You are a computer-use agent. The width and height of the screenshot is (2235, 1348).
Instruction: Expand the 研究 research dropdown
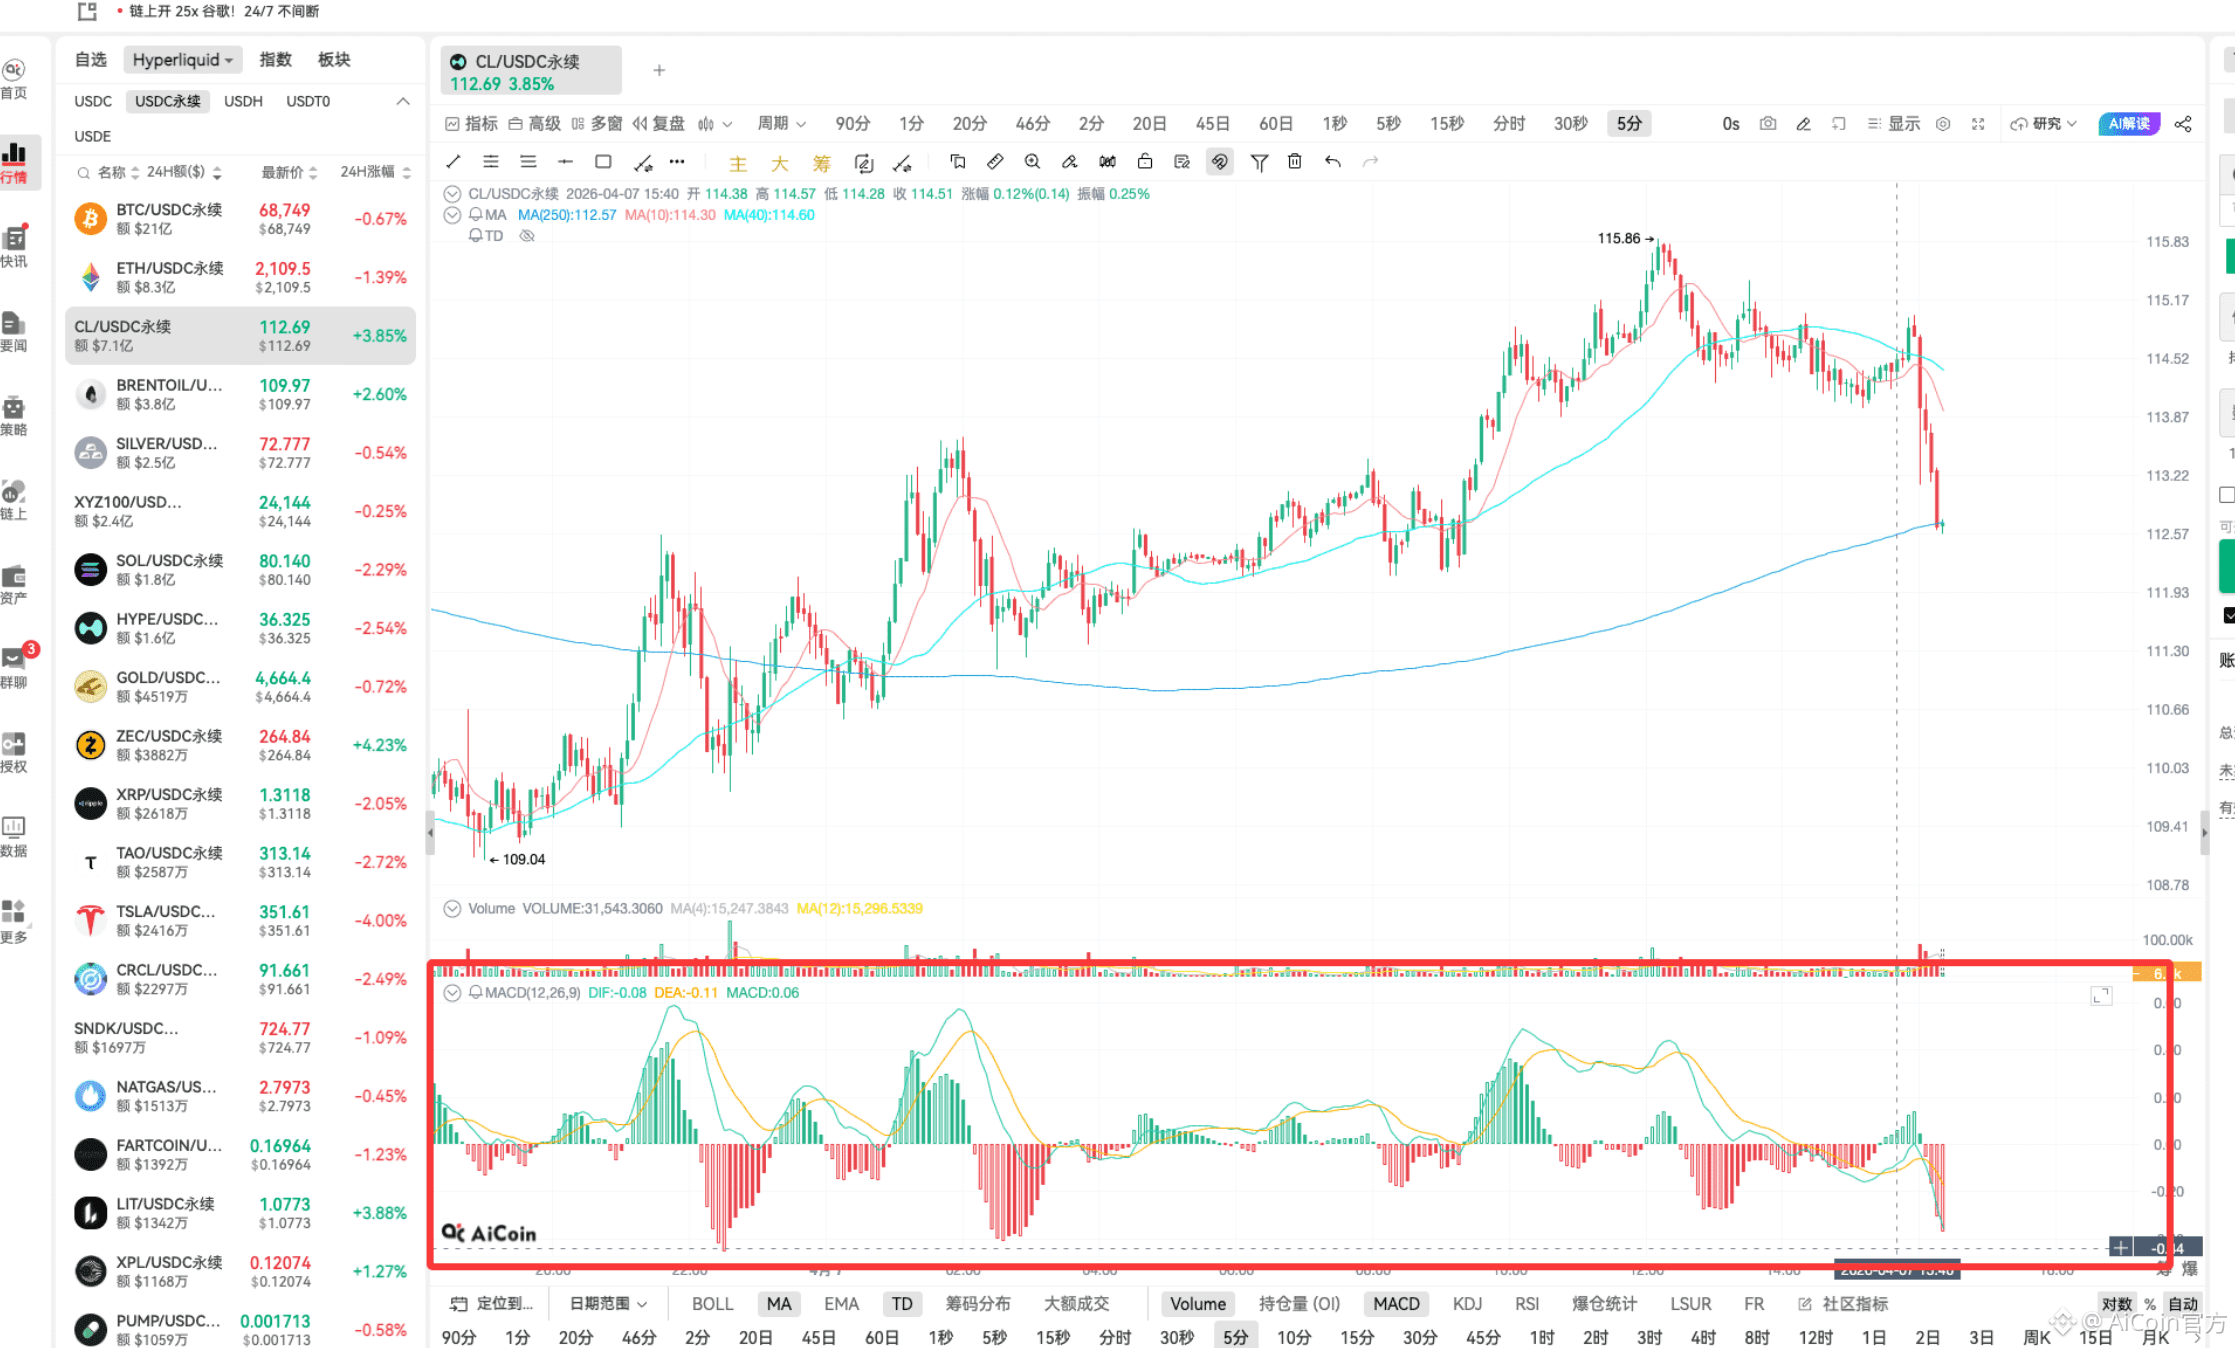2045,124
